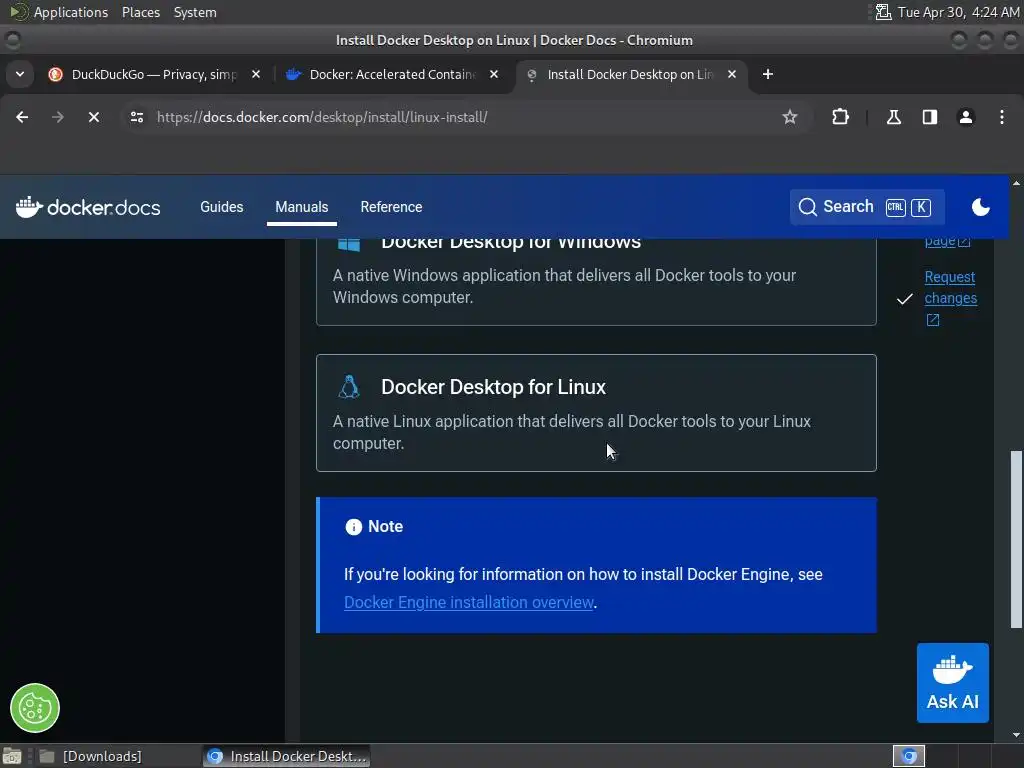
Task: Go forward using the browser forward arrow
Action: [58, 117]
